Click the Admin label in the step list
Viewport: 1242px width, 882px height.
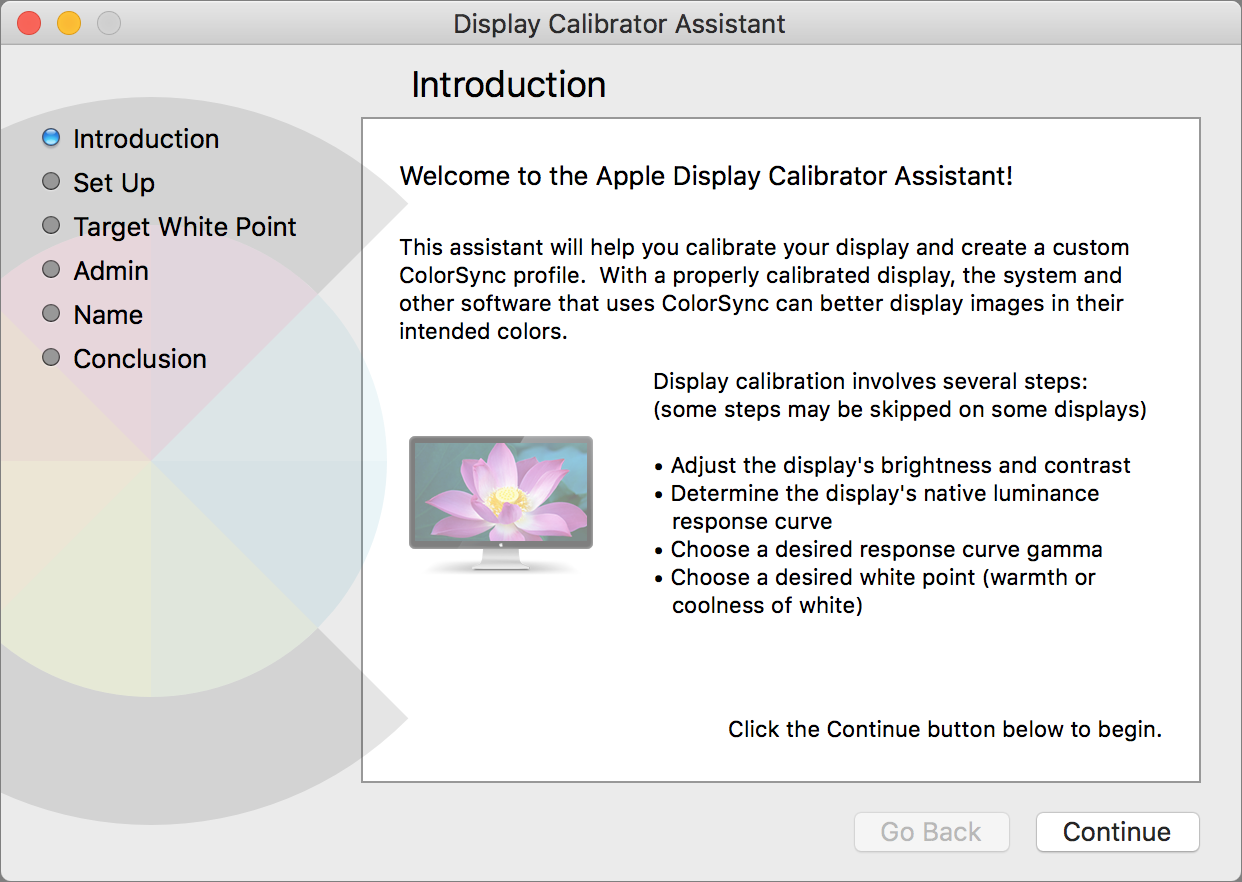[111, 271]
